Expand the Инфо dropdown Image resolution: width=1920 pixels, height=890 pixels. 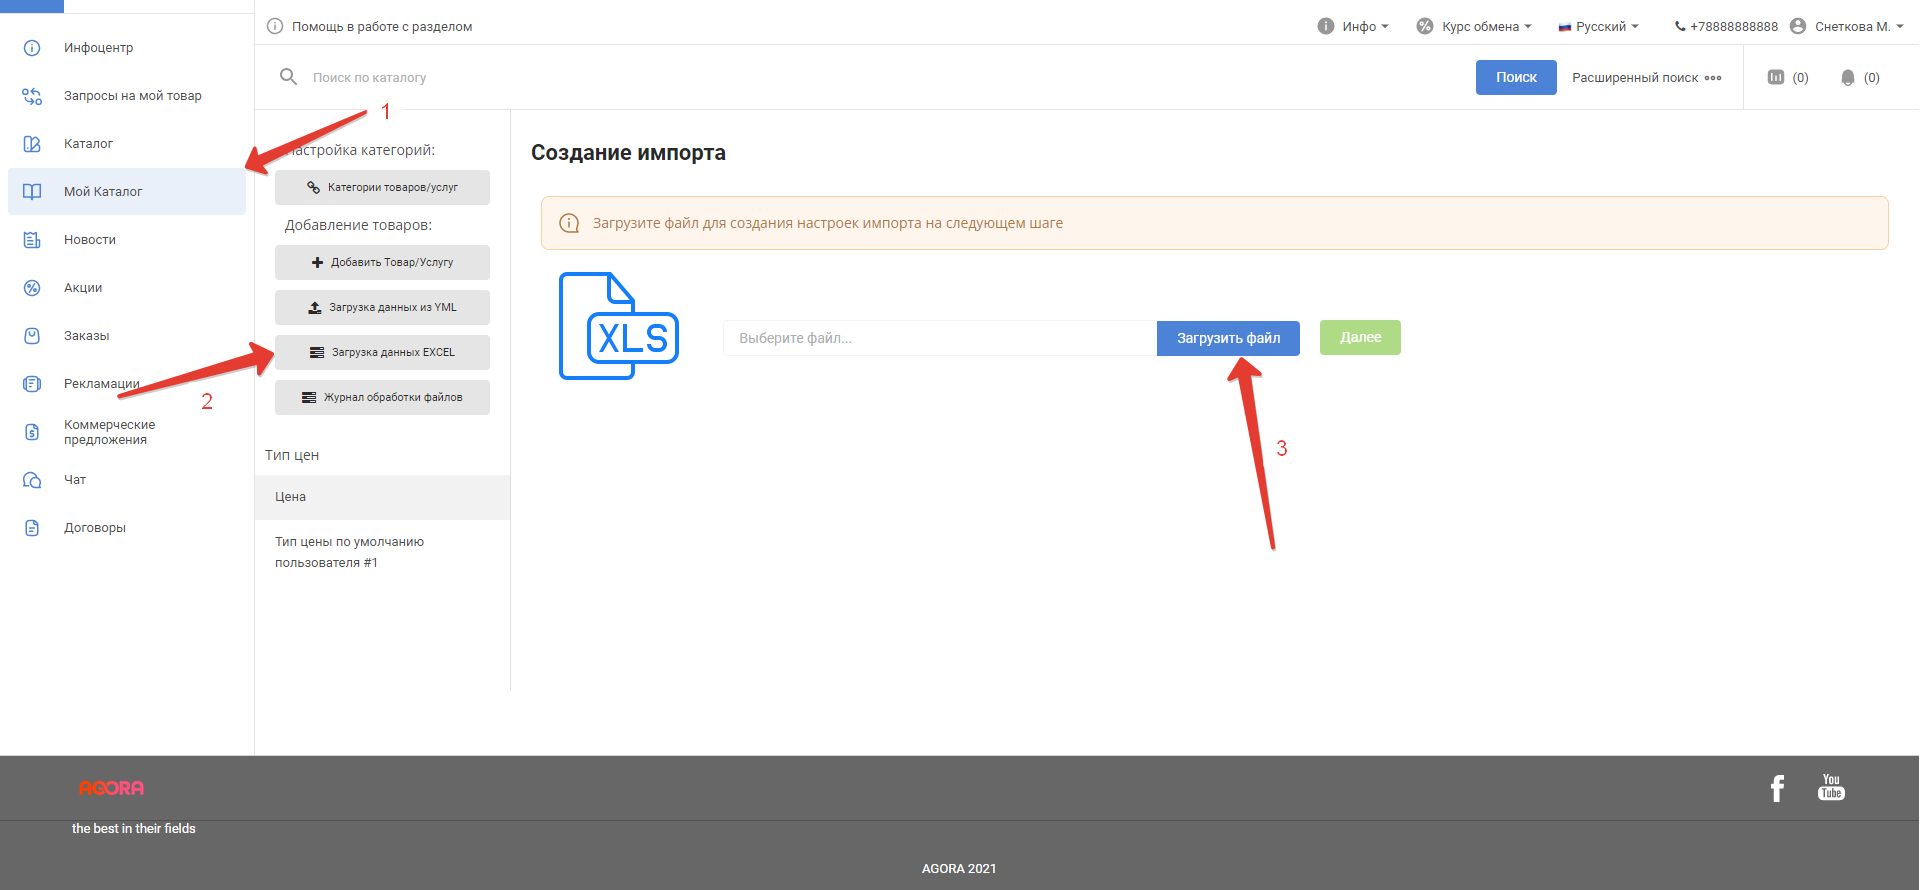coord(1353,26)
